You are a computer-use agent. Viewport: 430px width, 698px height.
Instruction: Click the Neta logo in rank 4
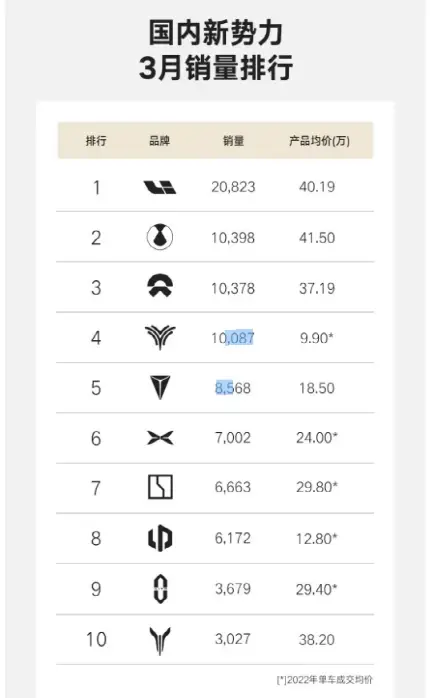pyautogui.click(x=160, y=337)
